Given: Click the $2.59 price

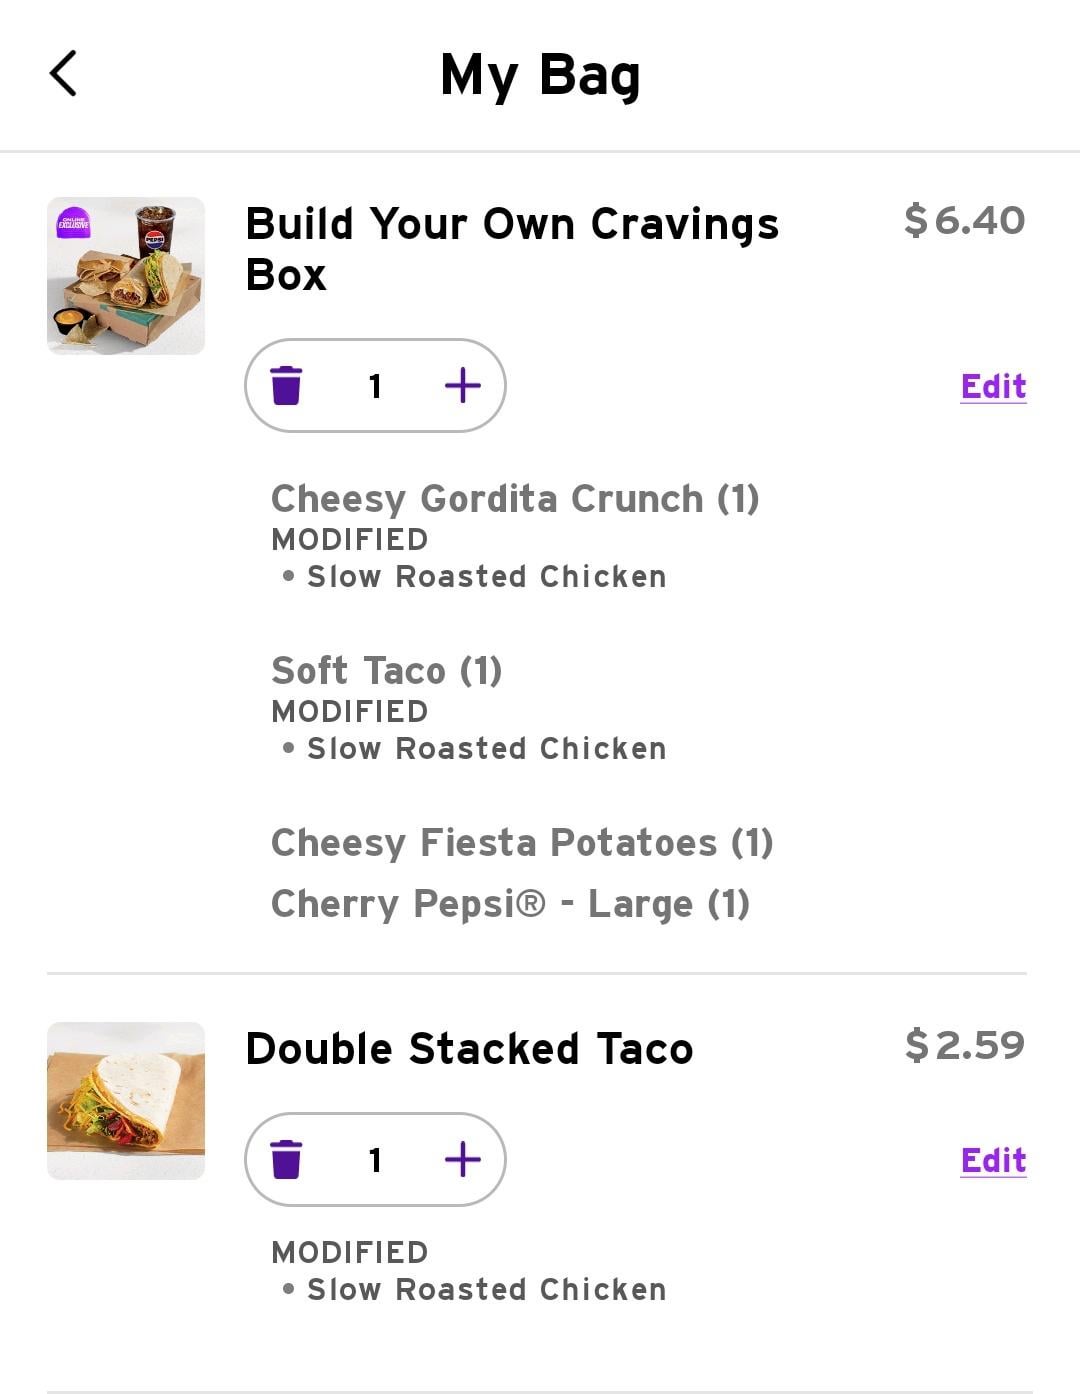Looking at the screenshot, I should point(964,1046).
